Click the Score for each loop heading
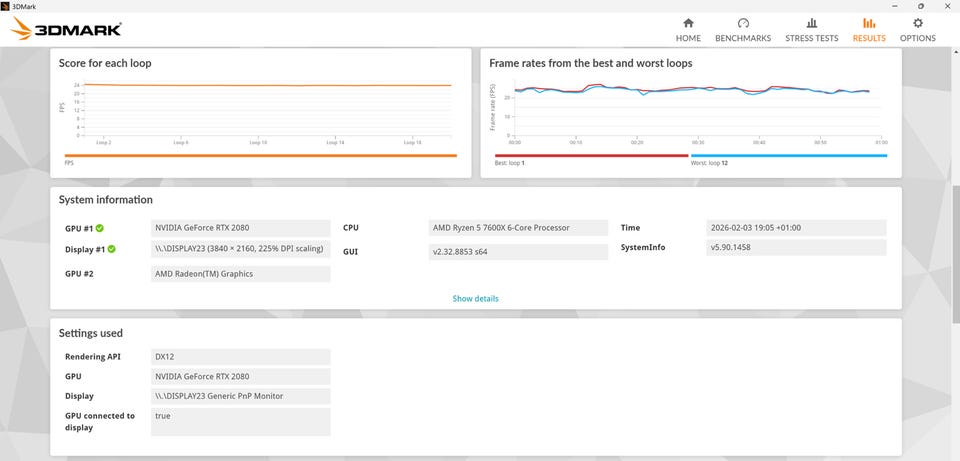The image size is (960, 461). 105,63
